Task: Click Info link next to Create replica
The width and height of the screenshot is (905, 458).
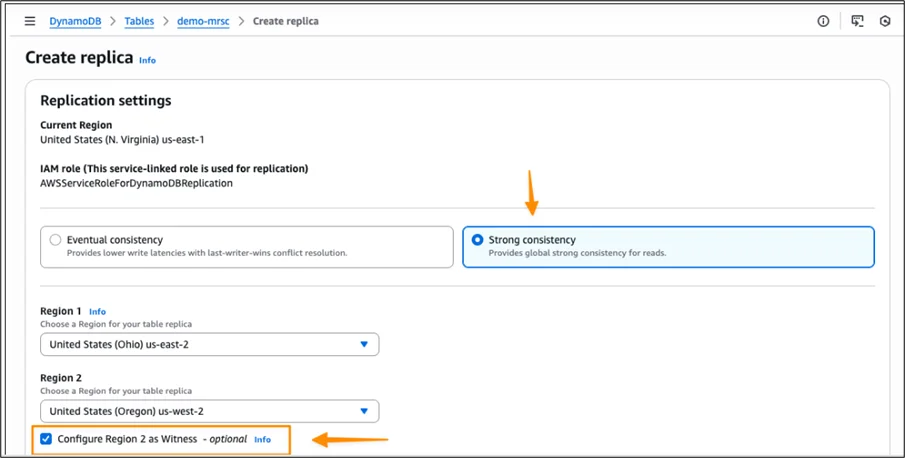Action: 147,60
